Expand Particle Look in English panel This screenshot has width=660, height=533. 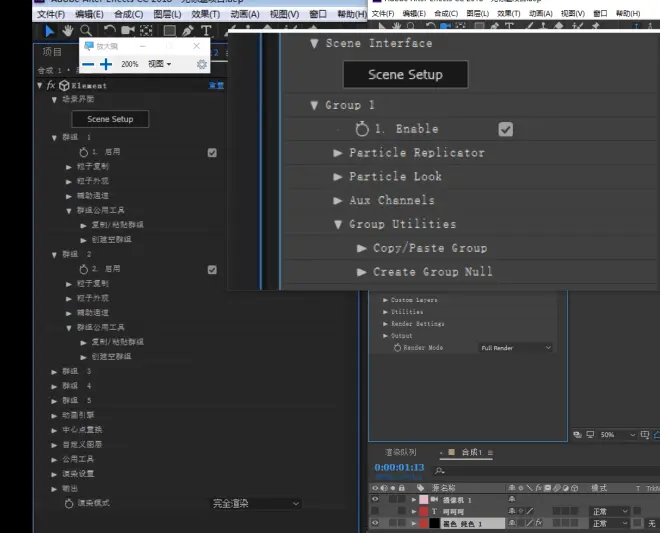coord(338,177)
